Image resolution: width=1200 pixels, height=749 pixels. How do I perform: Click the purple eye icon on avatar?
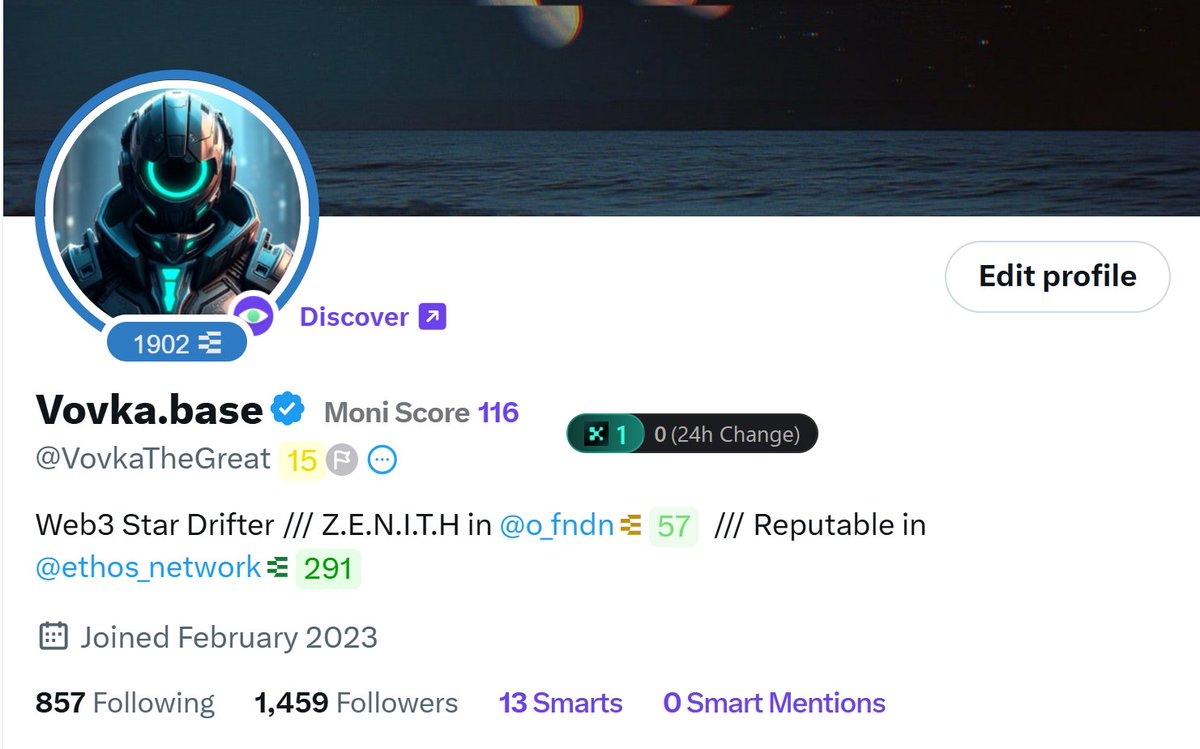tap(255, 316)
